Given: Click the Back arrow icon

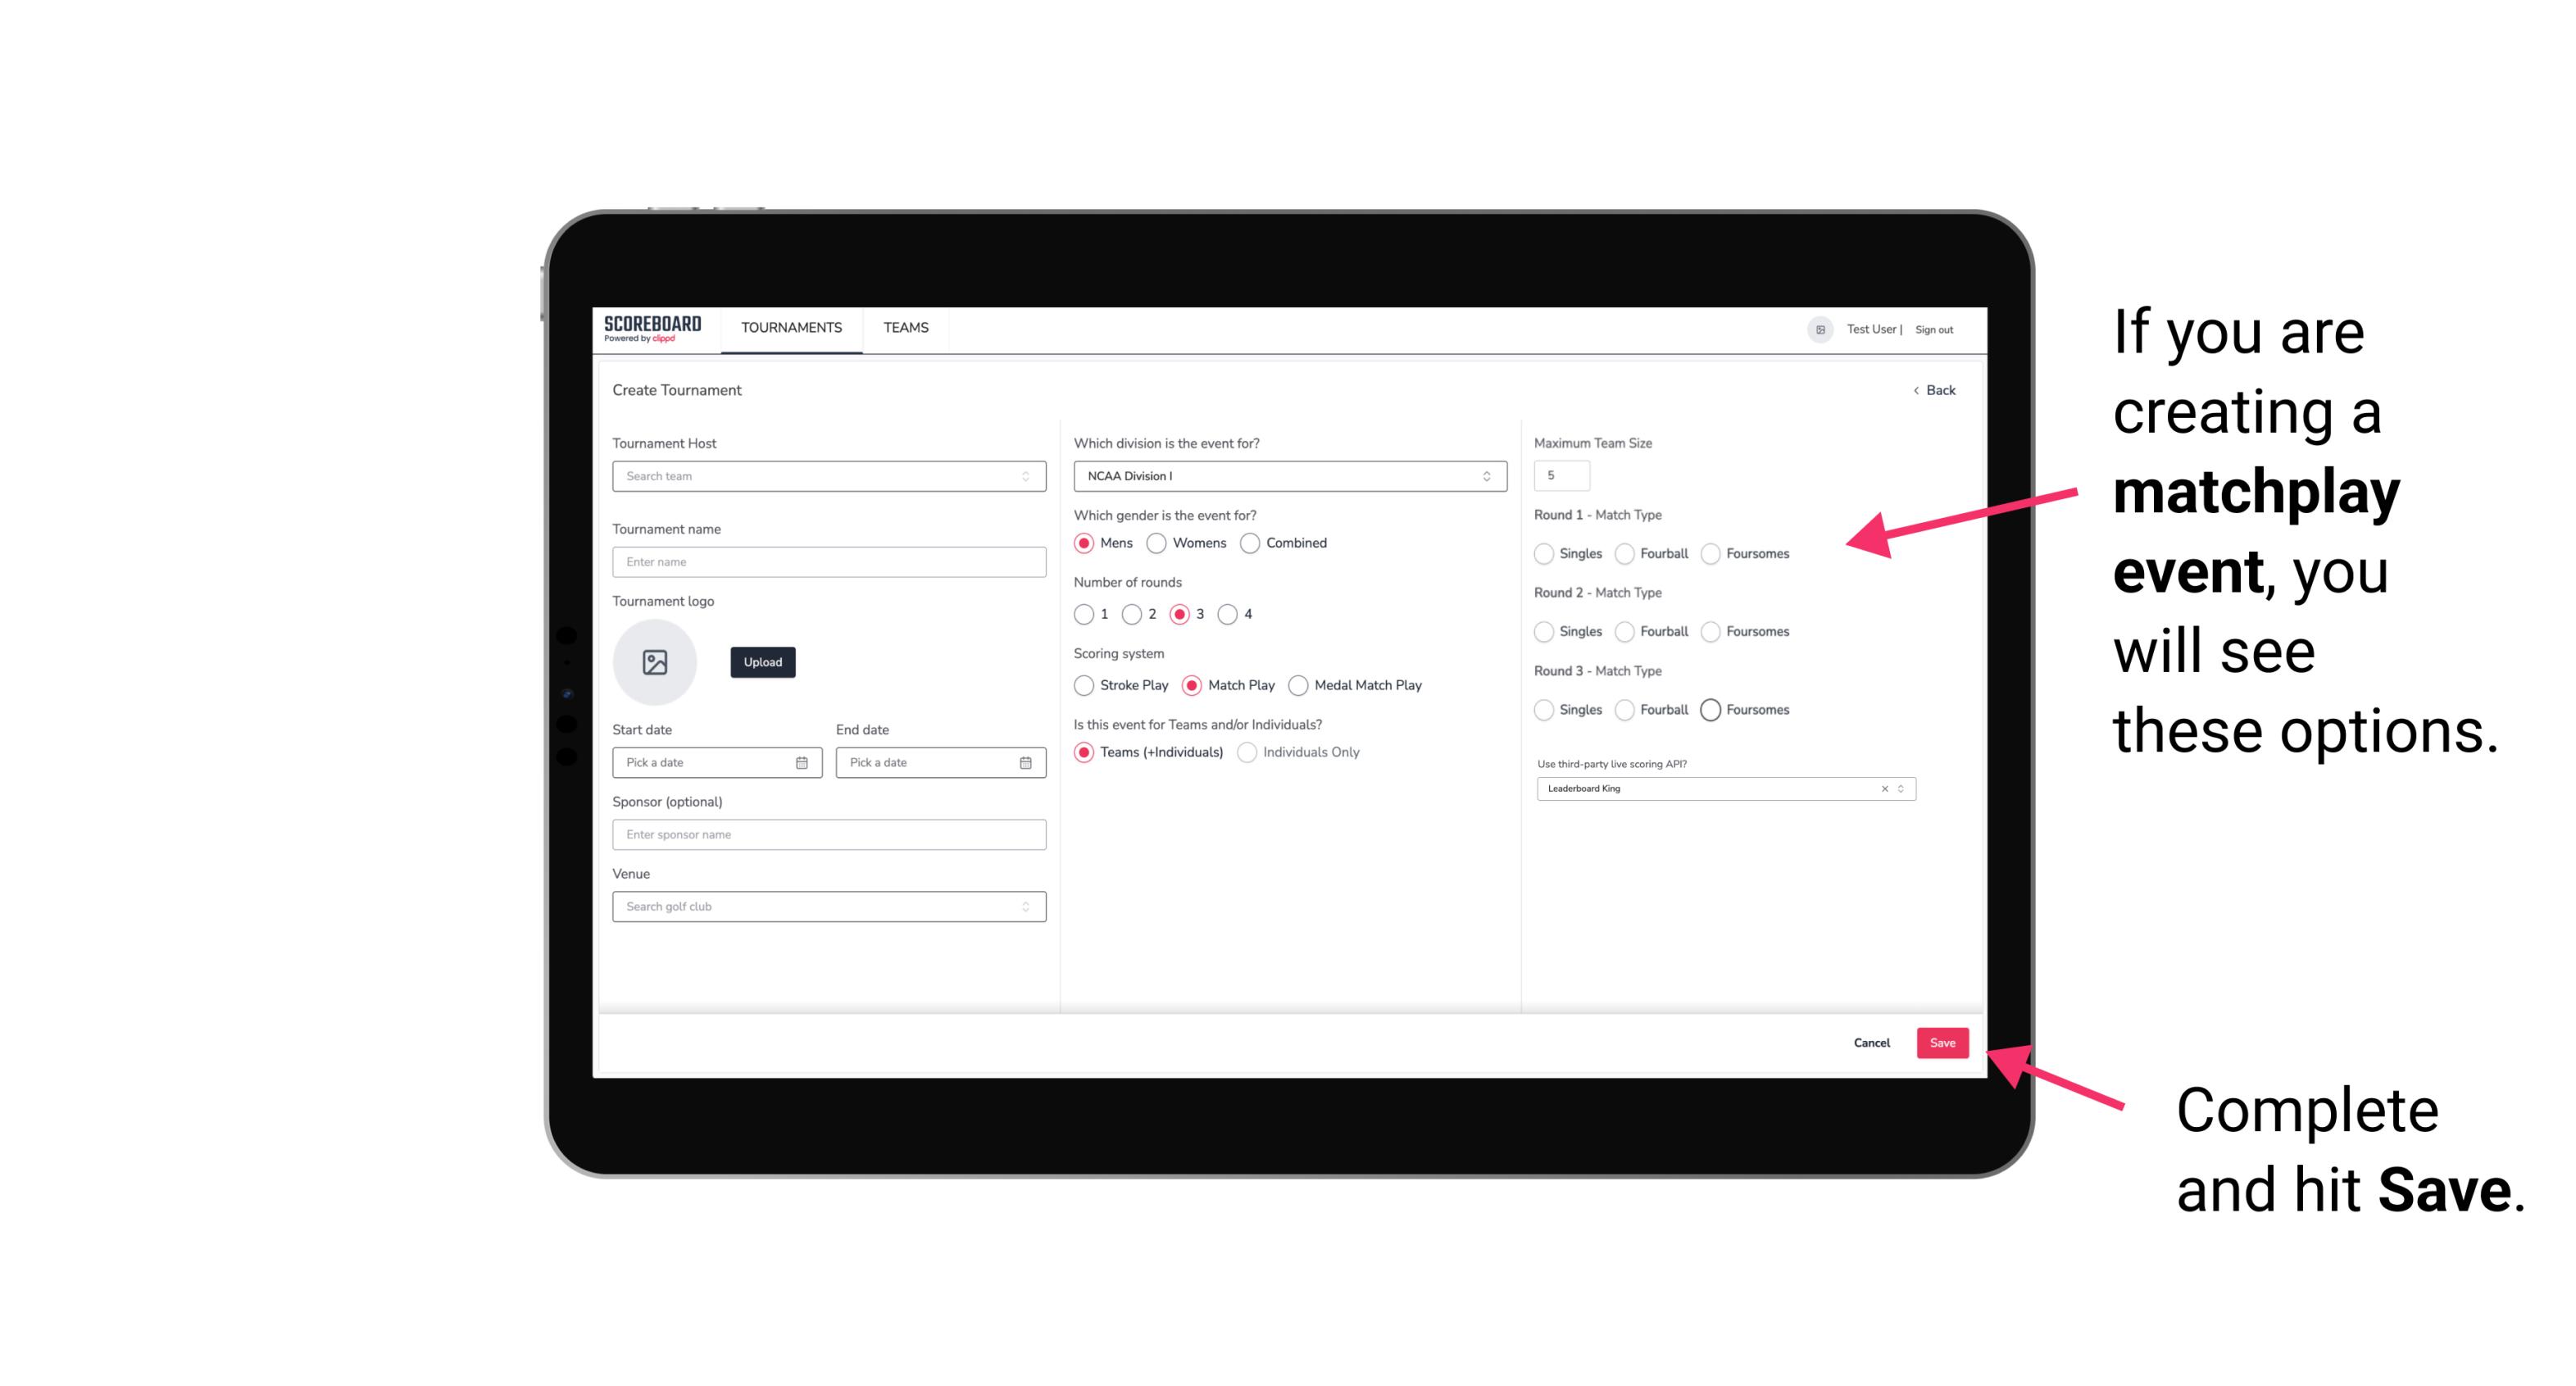Looking at the screenshot, I should 1912,389.
